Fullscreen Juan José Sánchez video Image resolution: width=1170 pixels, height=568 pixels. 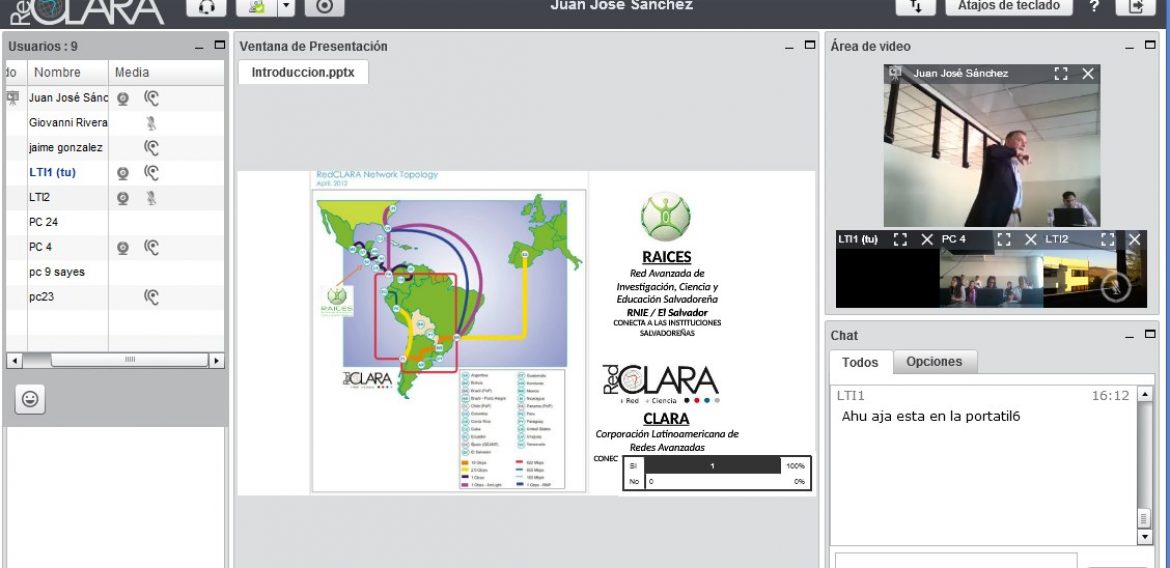(1060, 73)
